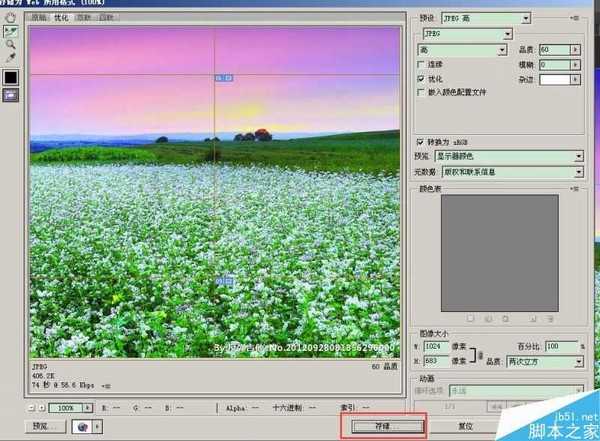Select the Eyedropper tool
The width and height of the screenshot is (600, 441).
11,59
